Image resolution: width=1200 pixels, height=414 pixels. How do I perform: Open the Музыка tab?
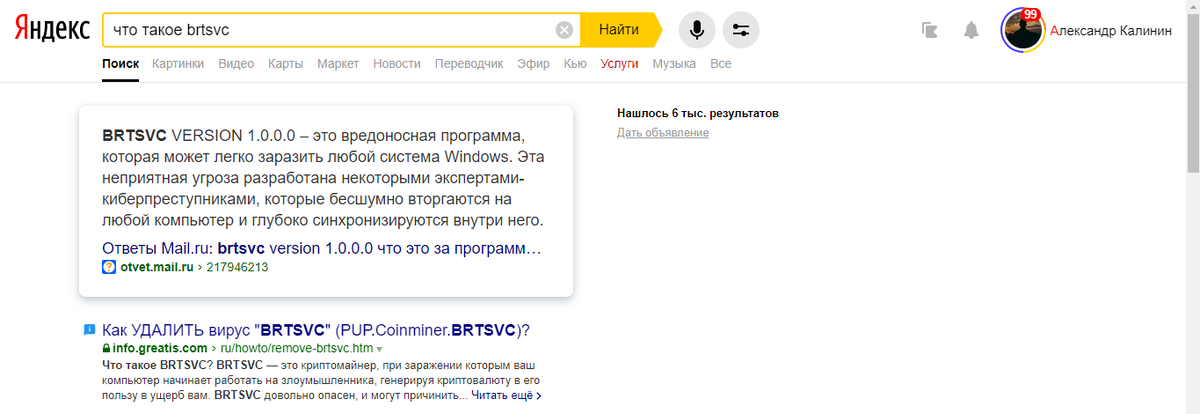tap(674, 63)
